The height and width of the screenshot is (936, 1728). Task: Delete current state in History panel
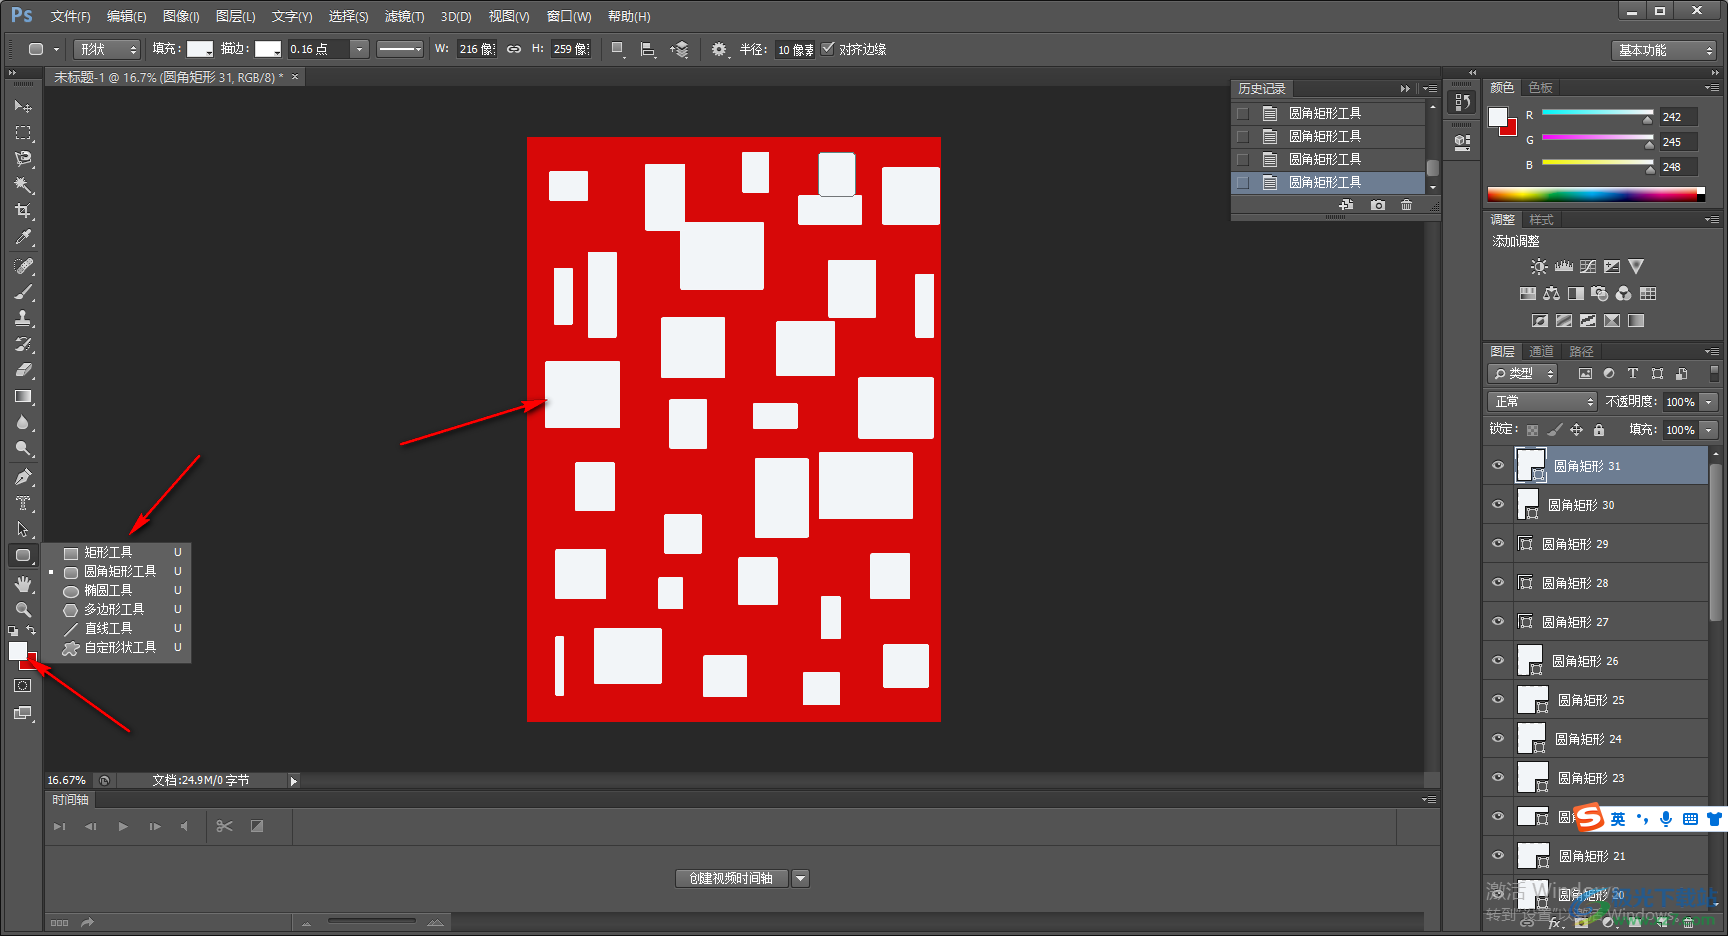(1406, 205)
